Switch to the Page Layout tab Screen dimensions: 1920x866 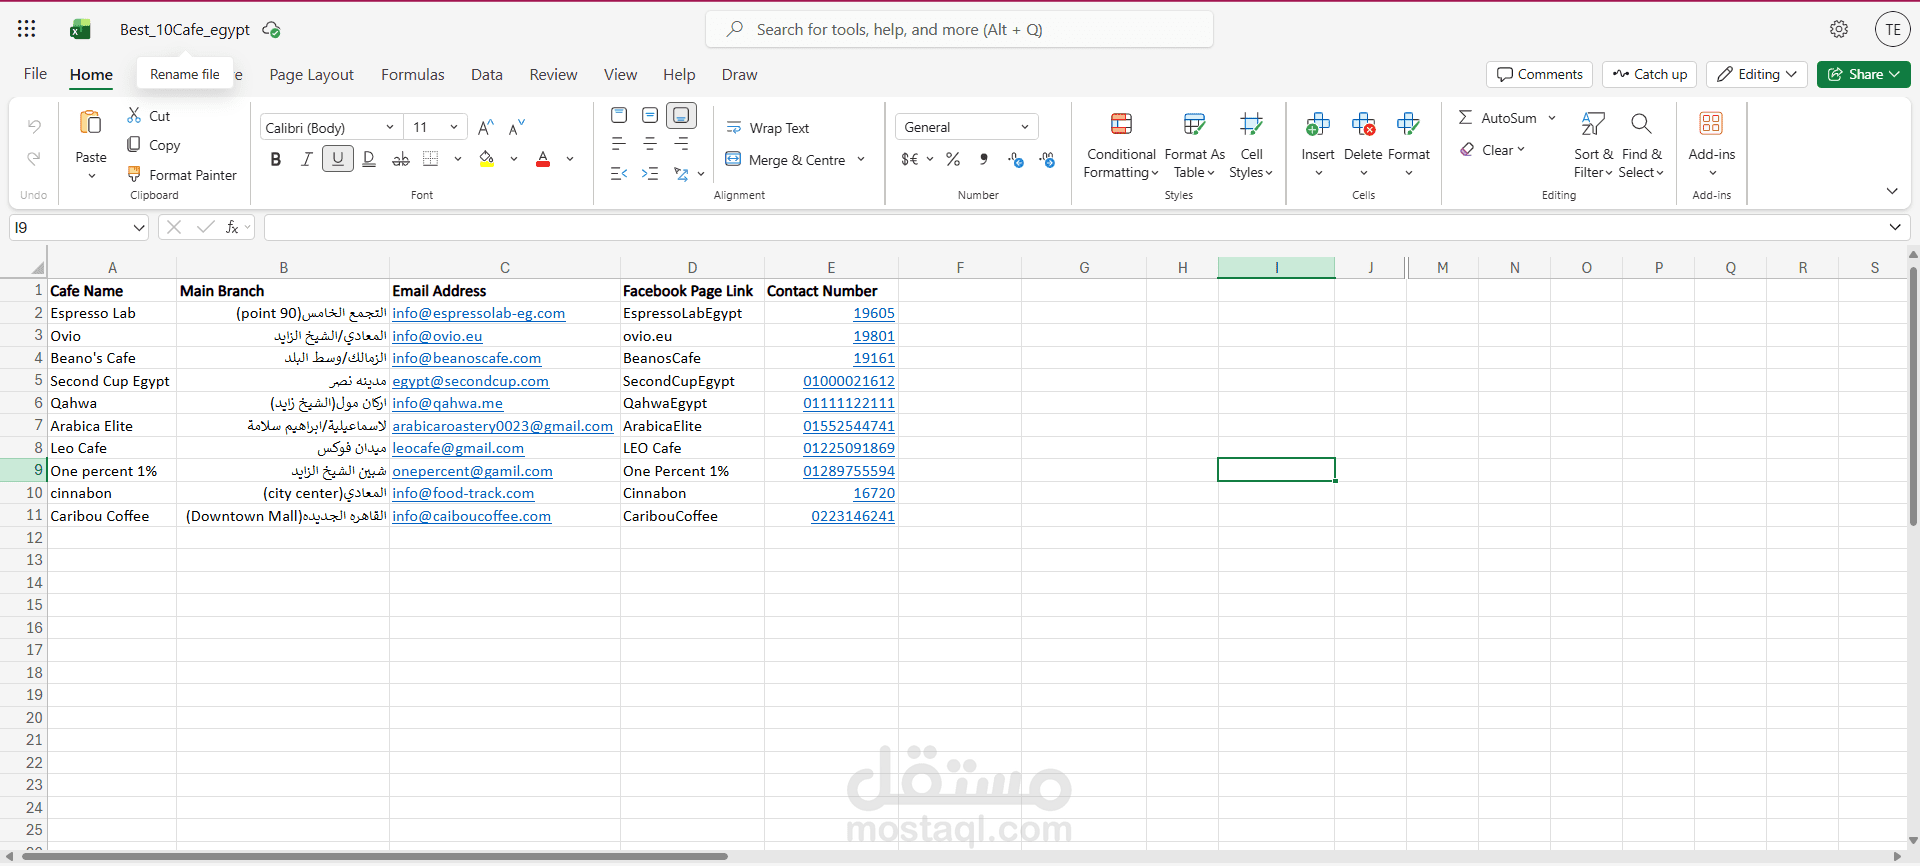coord(311,74)
